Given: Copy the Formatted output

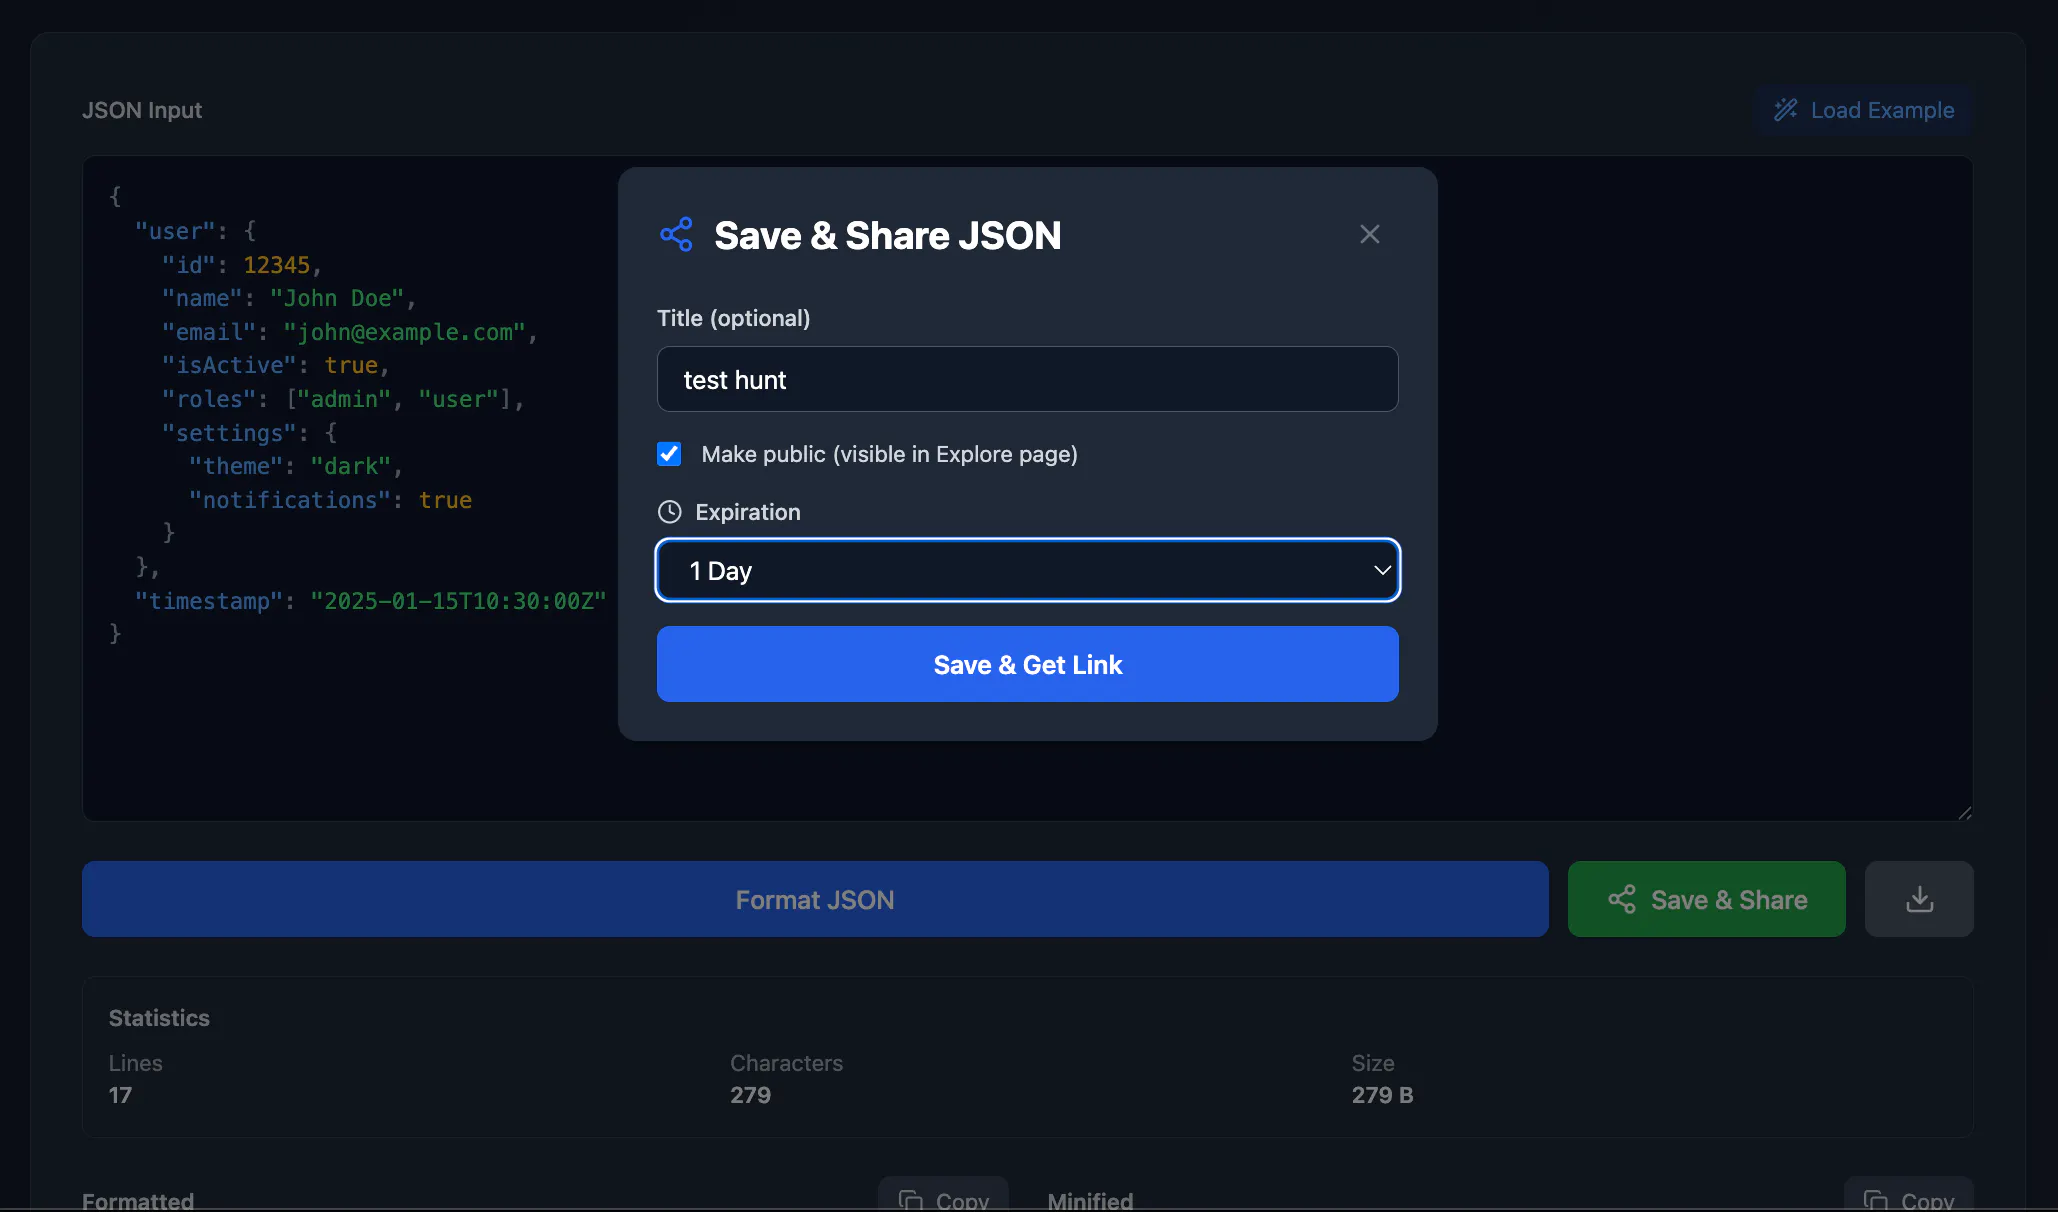Looking at the screenshot, I should point(943,1196).
